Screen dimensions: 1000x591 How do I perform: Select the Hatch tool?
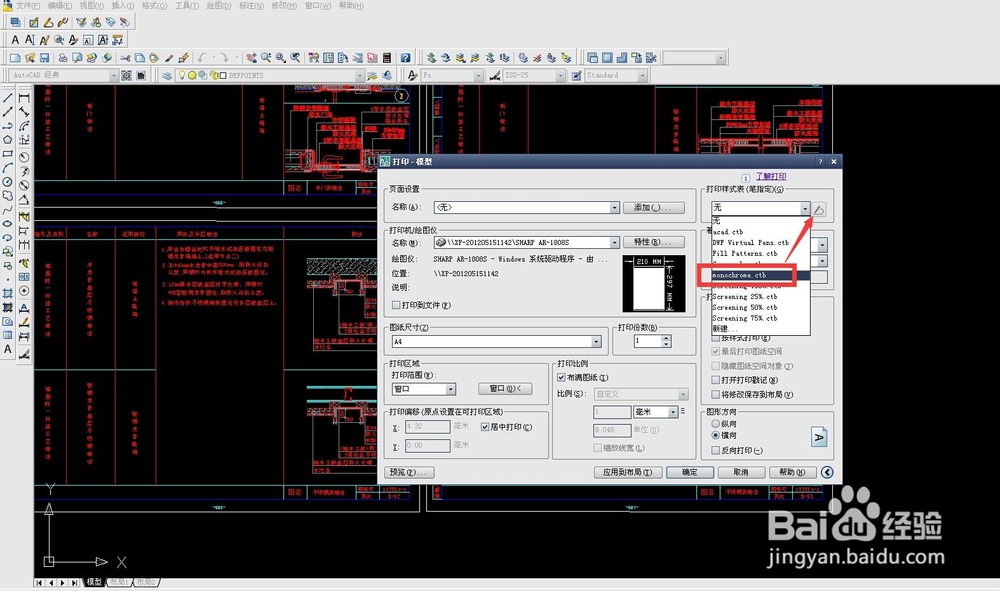click(x=8, y=293)
